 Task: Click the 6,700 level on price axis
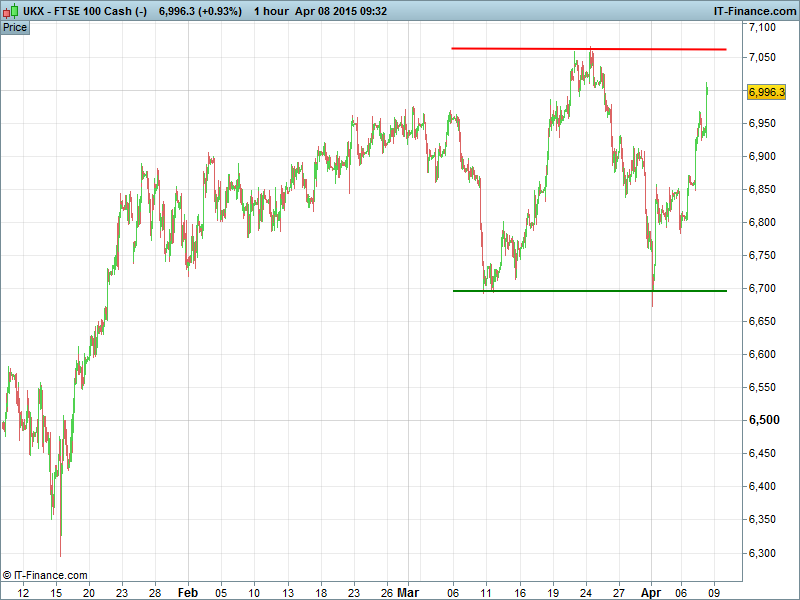(x=762, y=289)
